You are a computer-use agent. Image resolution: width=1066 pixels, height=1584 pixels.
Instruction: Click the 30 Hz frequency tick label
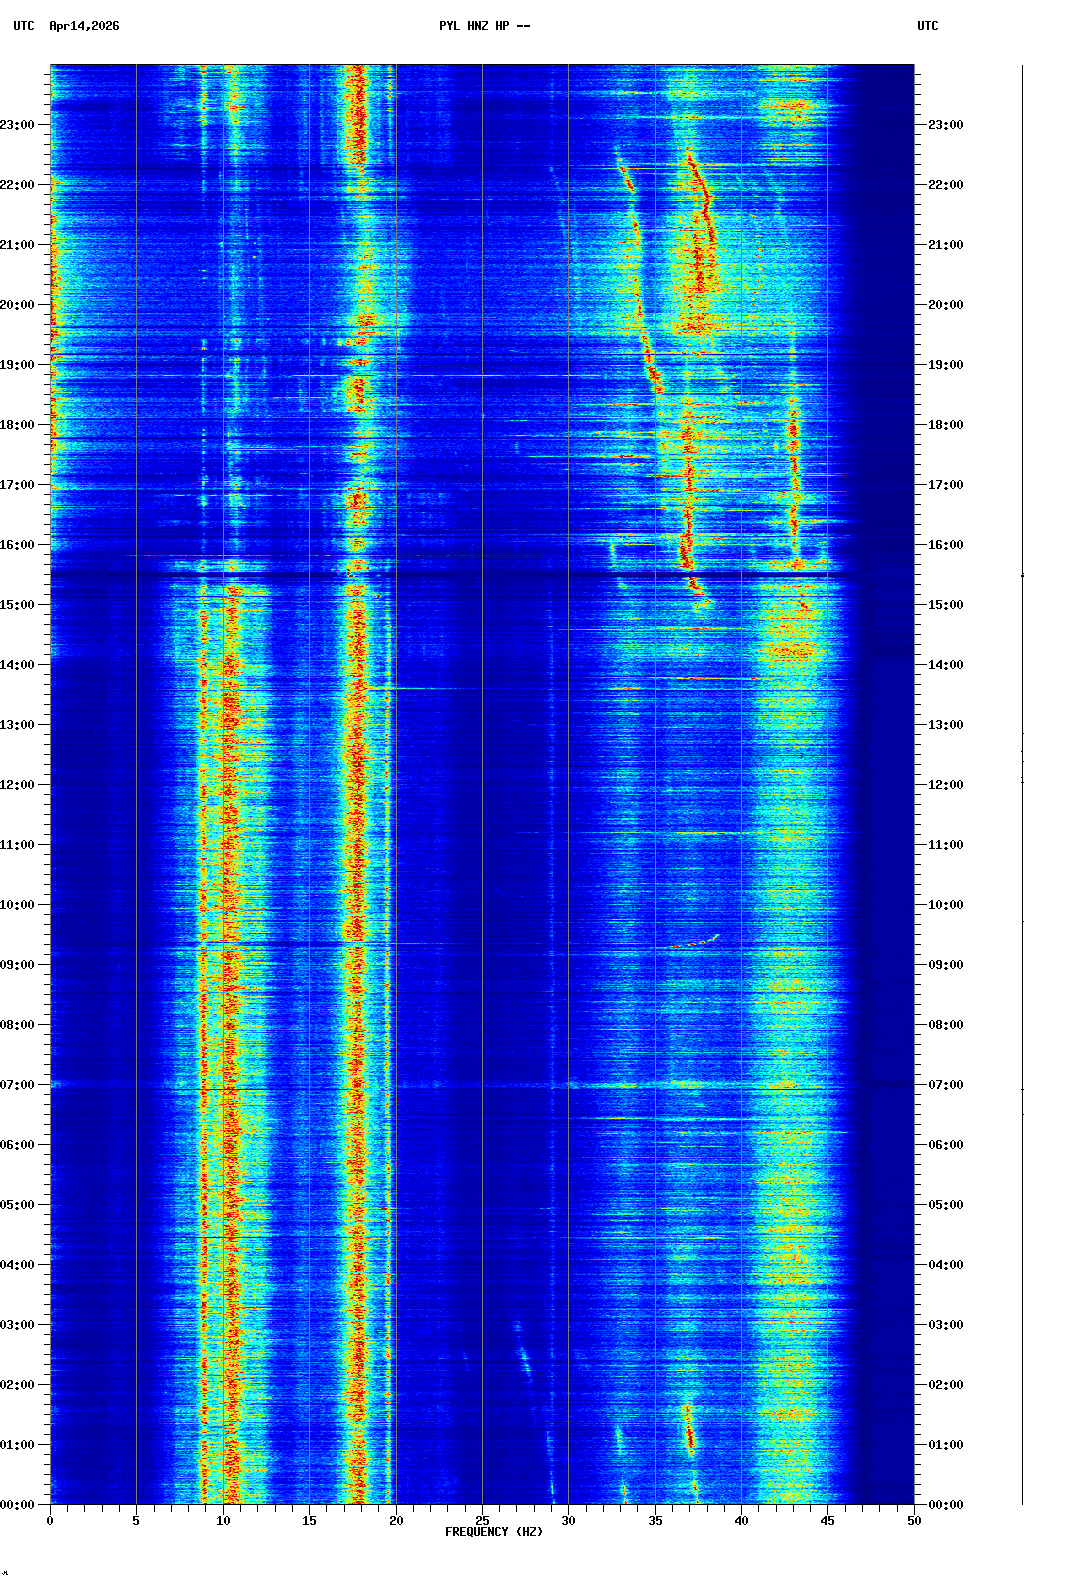[568, 1521]
